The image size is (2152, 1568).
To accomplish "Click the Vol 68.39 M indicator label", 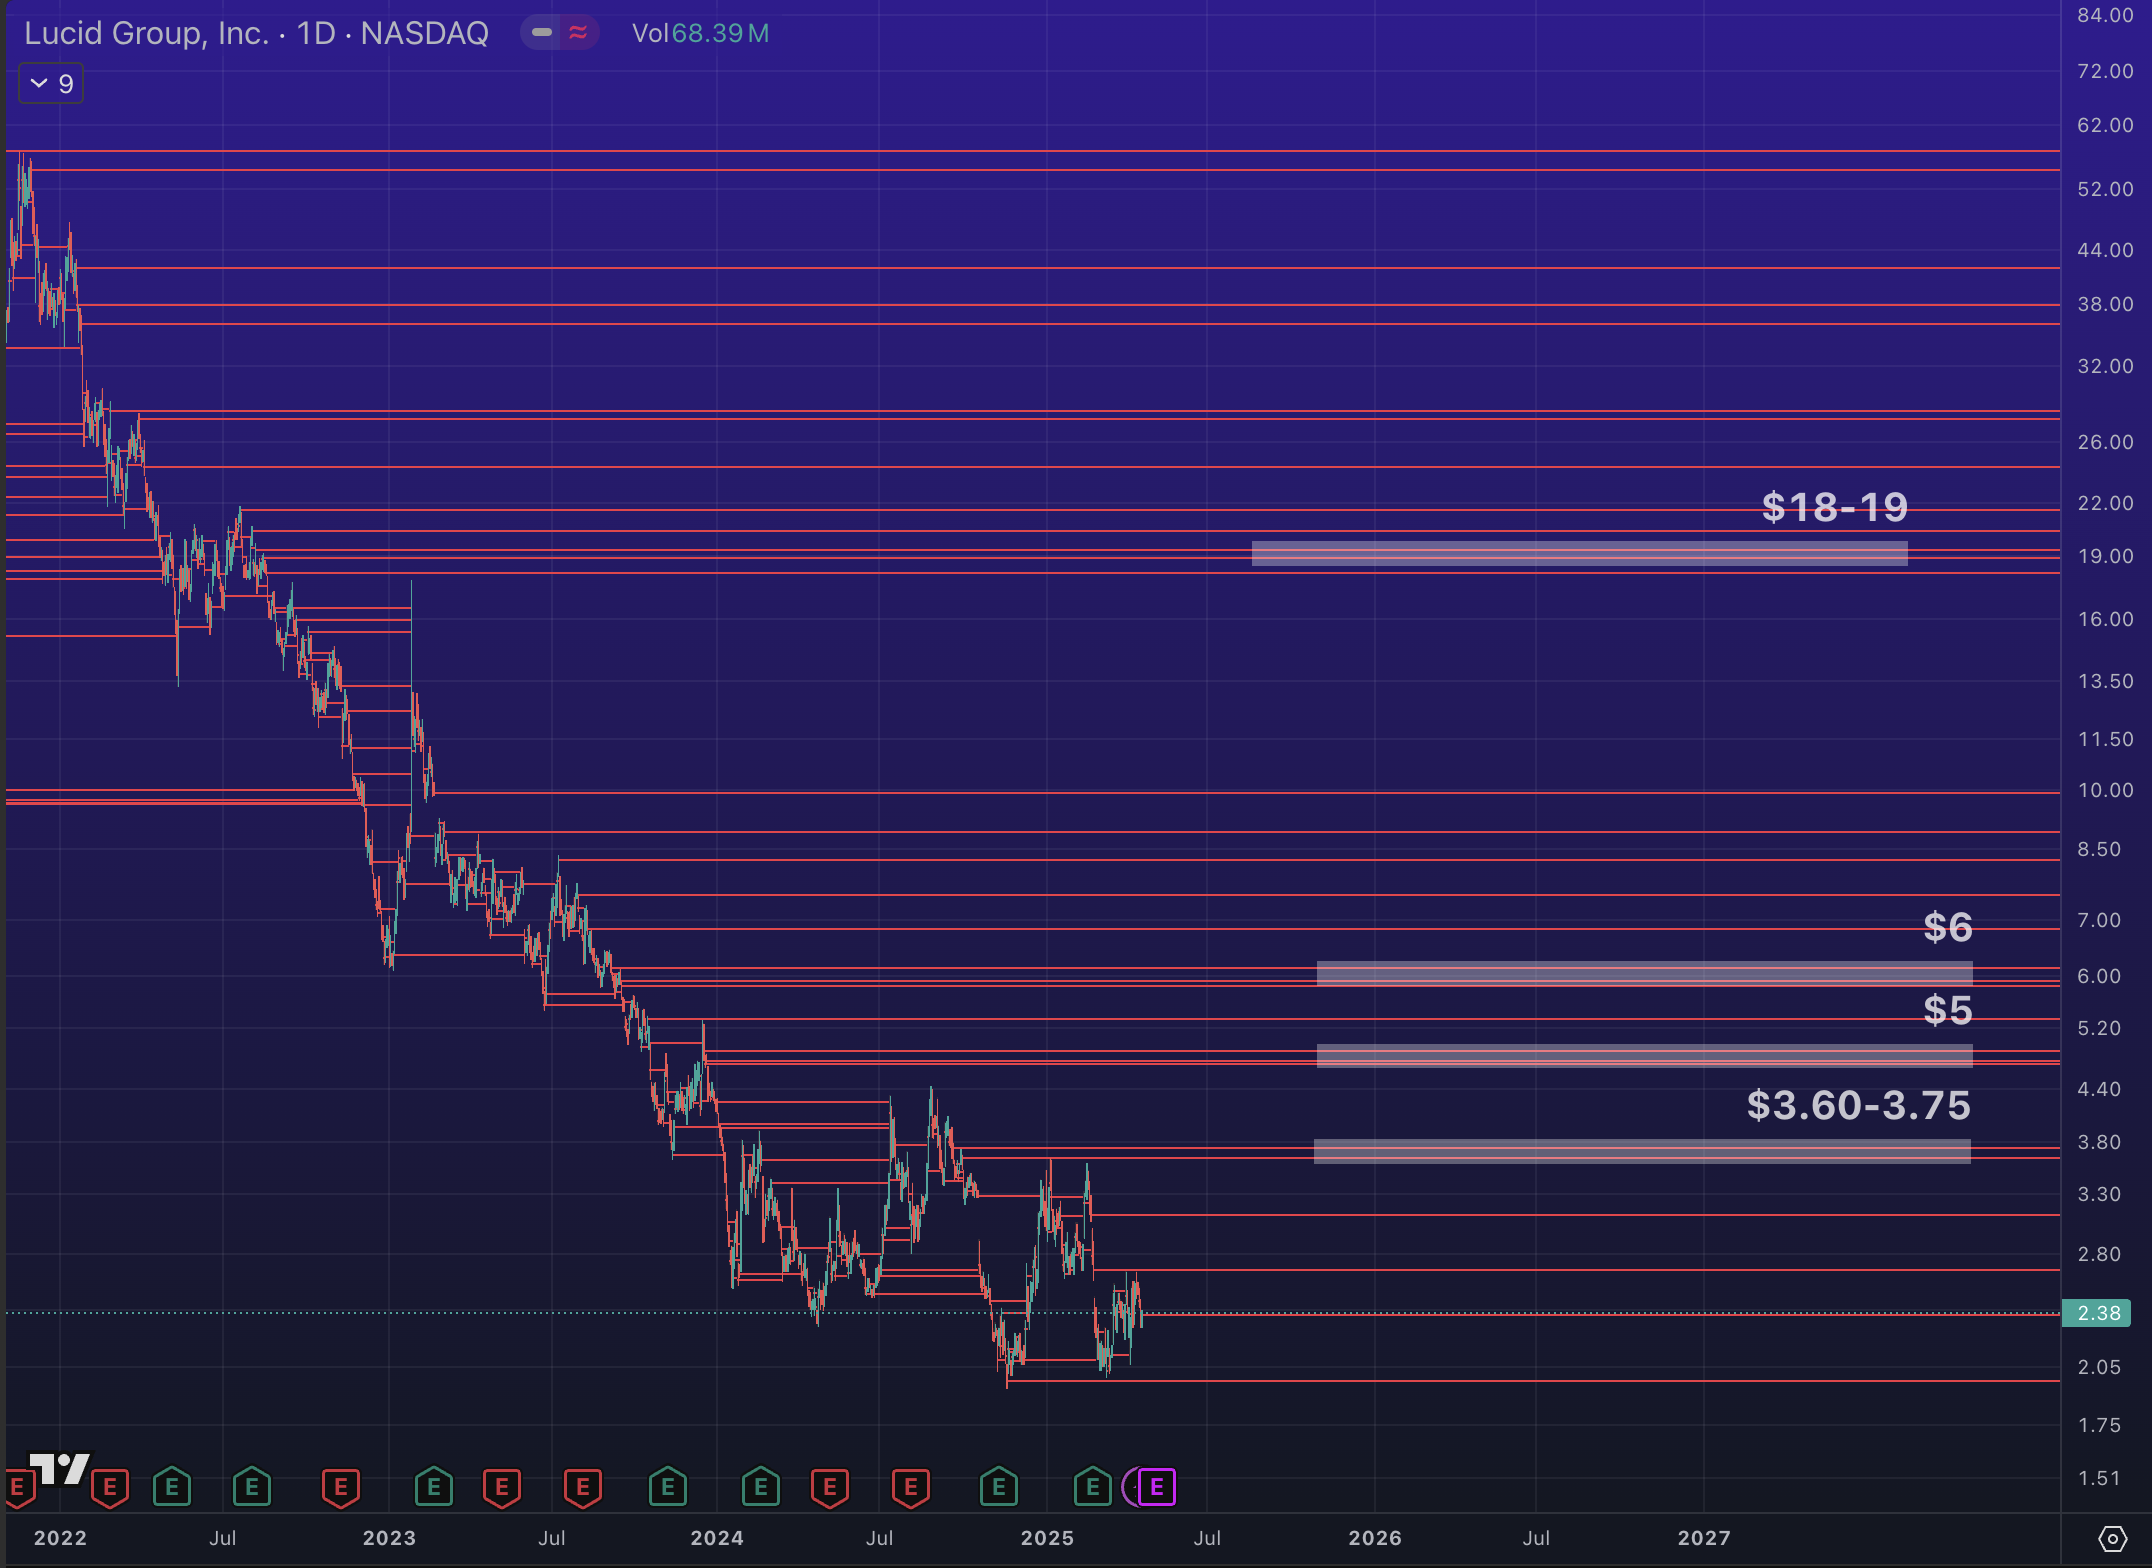I will click(700, 33).
